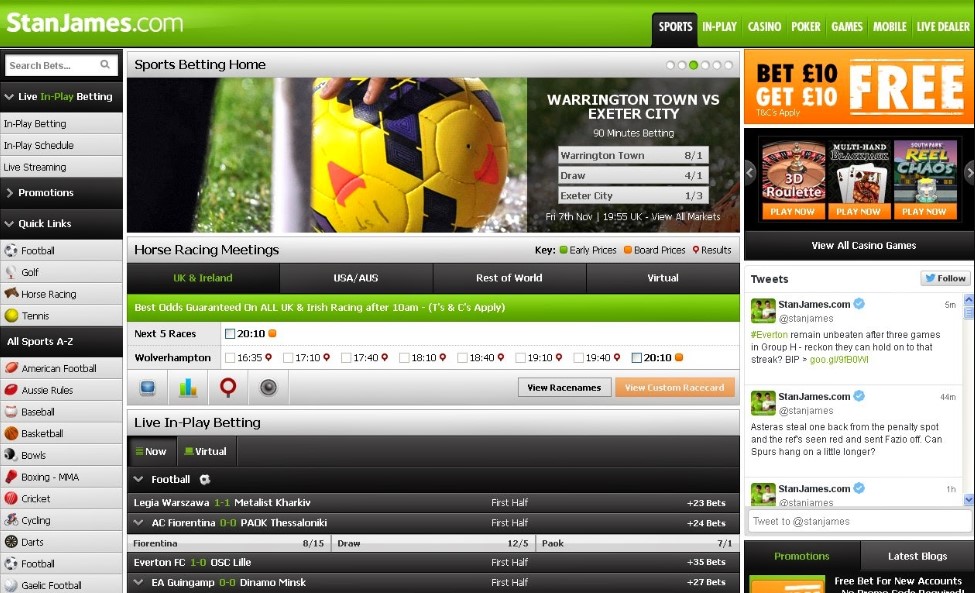975x593 pixels.
Task: Tick the Wolverhampton 19:10 checkbox
Action: (520, 358)
